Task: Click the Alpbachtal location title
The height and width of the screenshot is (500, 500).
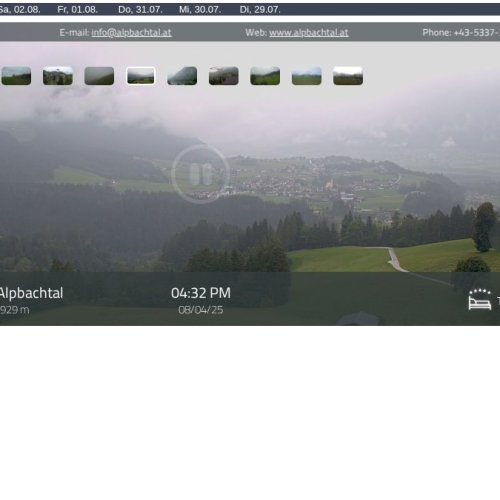Action: coord(31,293)
